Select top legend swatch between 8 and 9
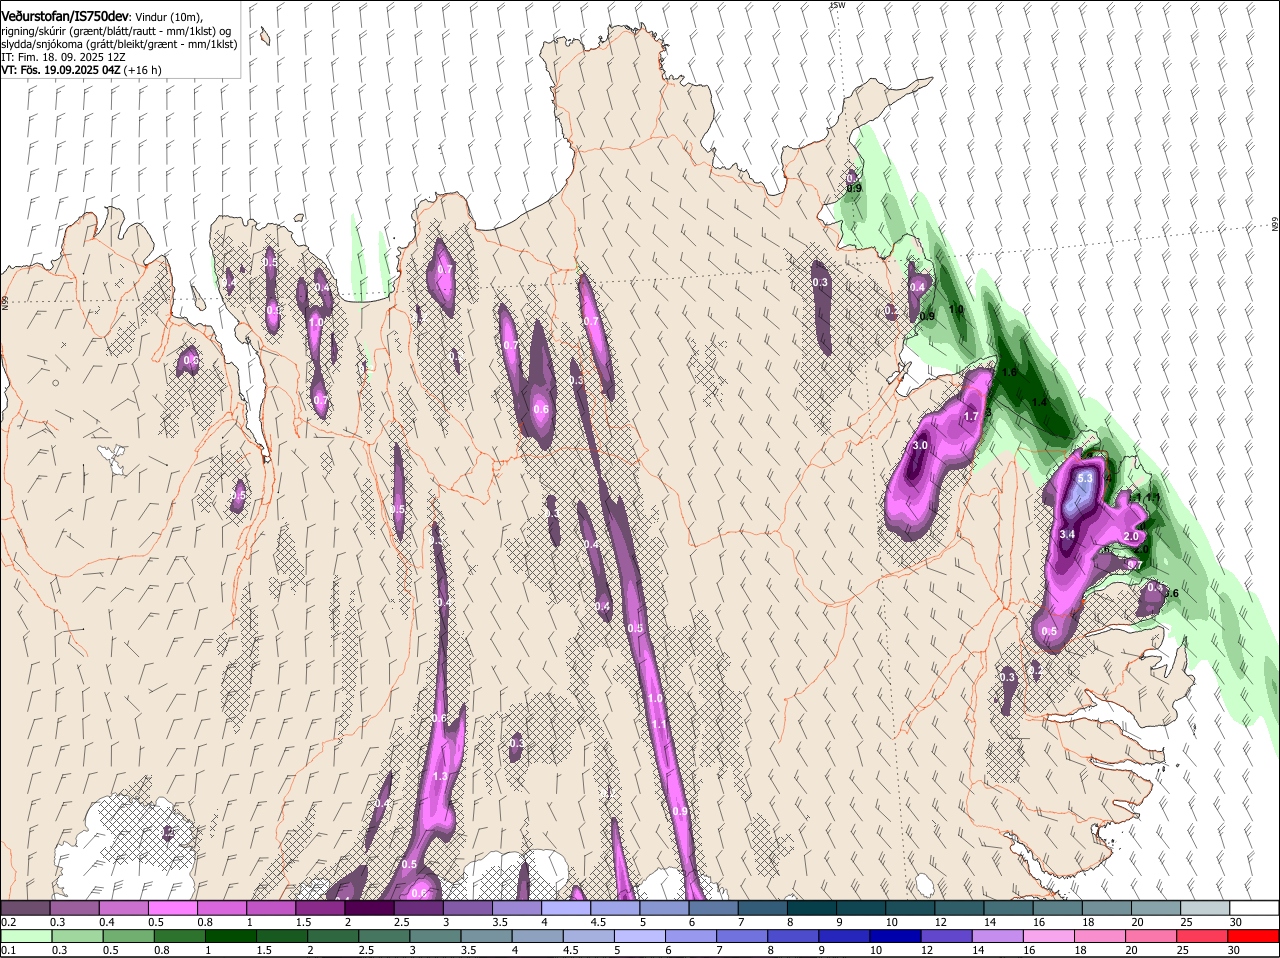Viewport: 1280px width, 958px height. 812,908
